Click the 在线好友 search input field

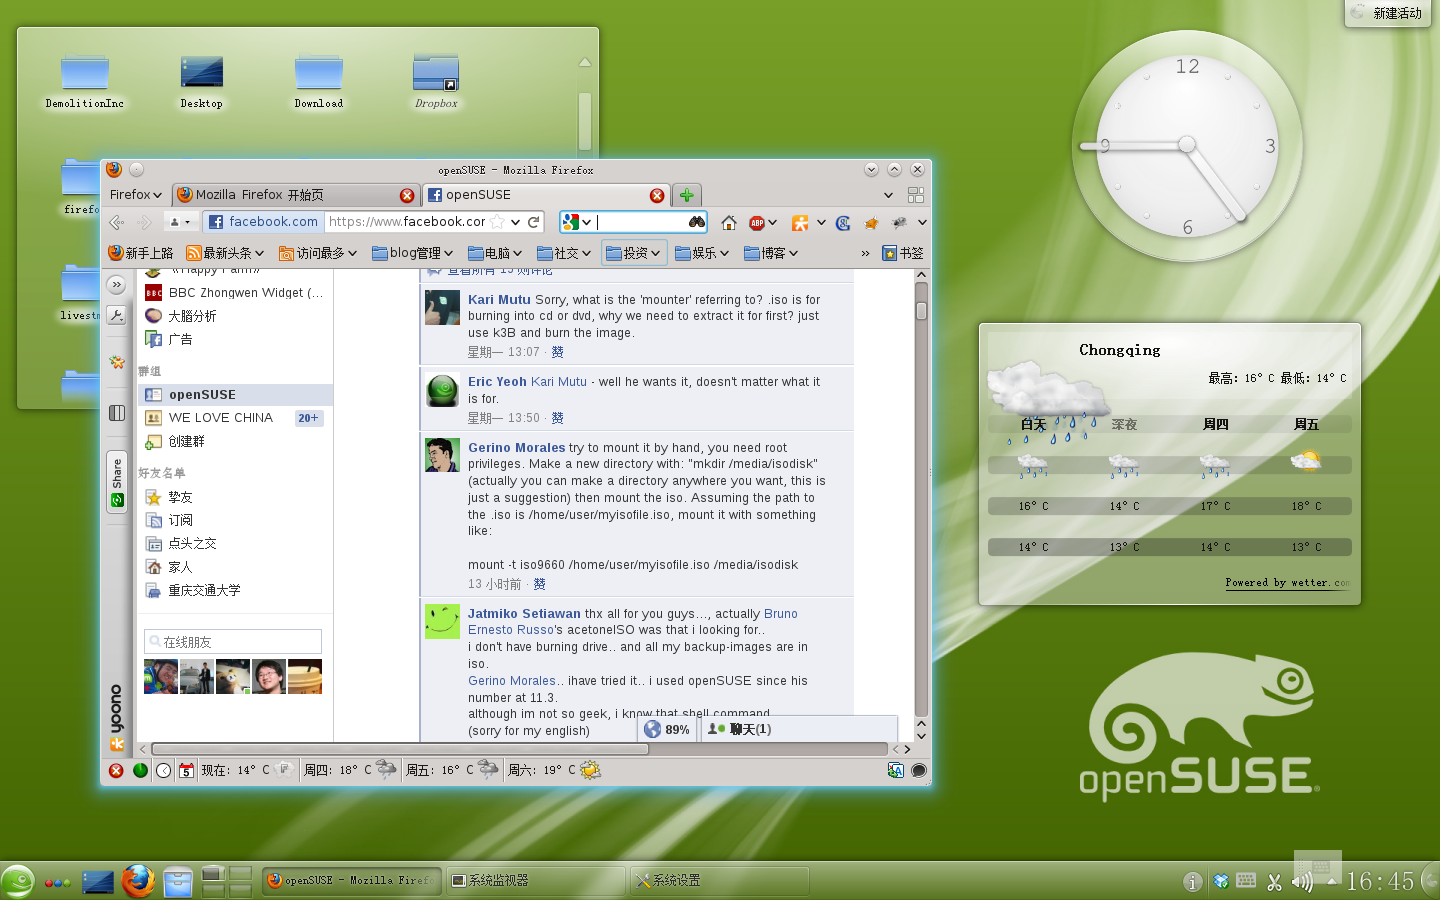(232, 641)
